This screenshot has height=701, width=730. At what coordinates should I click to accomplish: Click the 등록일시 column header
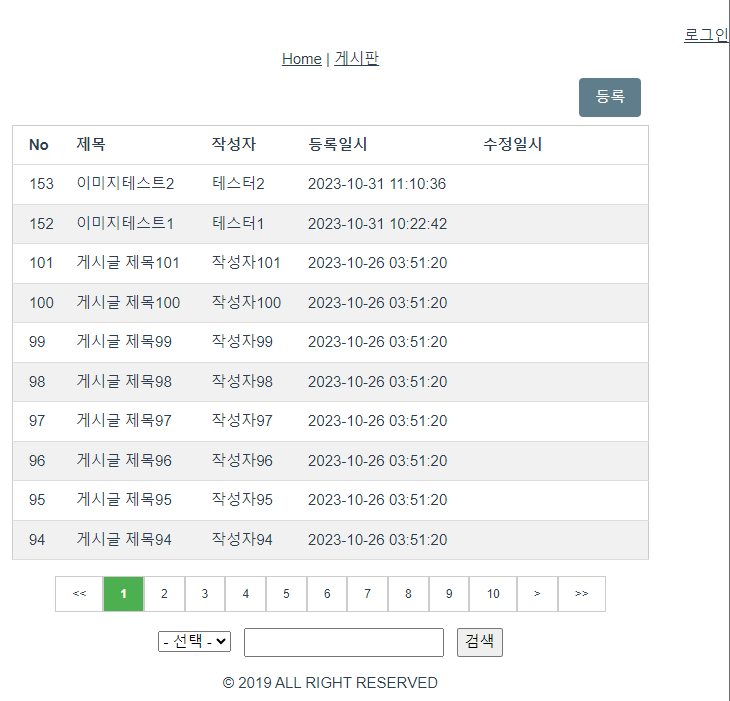[338, 144]
